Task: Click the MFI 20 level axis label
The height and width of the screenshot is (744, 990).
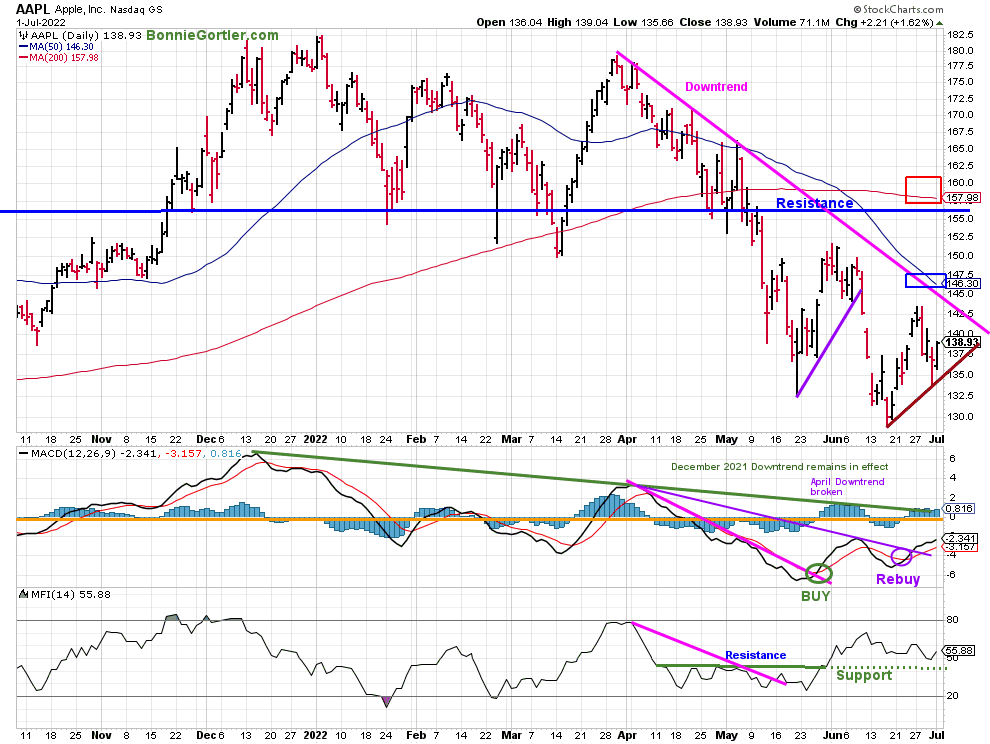Action: click(952, 695)
